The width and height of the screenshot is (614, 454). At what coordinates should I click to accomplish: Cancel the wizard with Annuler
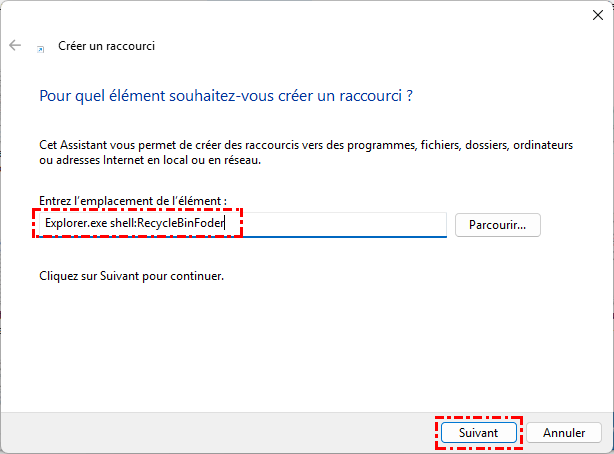[x=564, y=433]
